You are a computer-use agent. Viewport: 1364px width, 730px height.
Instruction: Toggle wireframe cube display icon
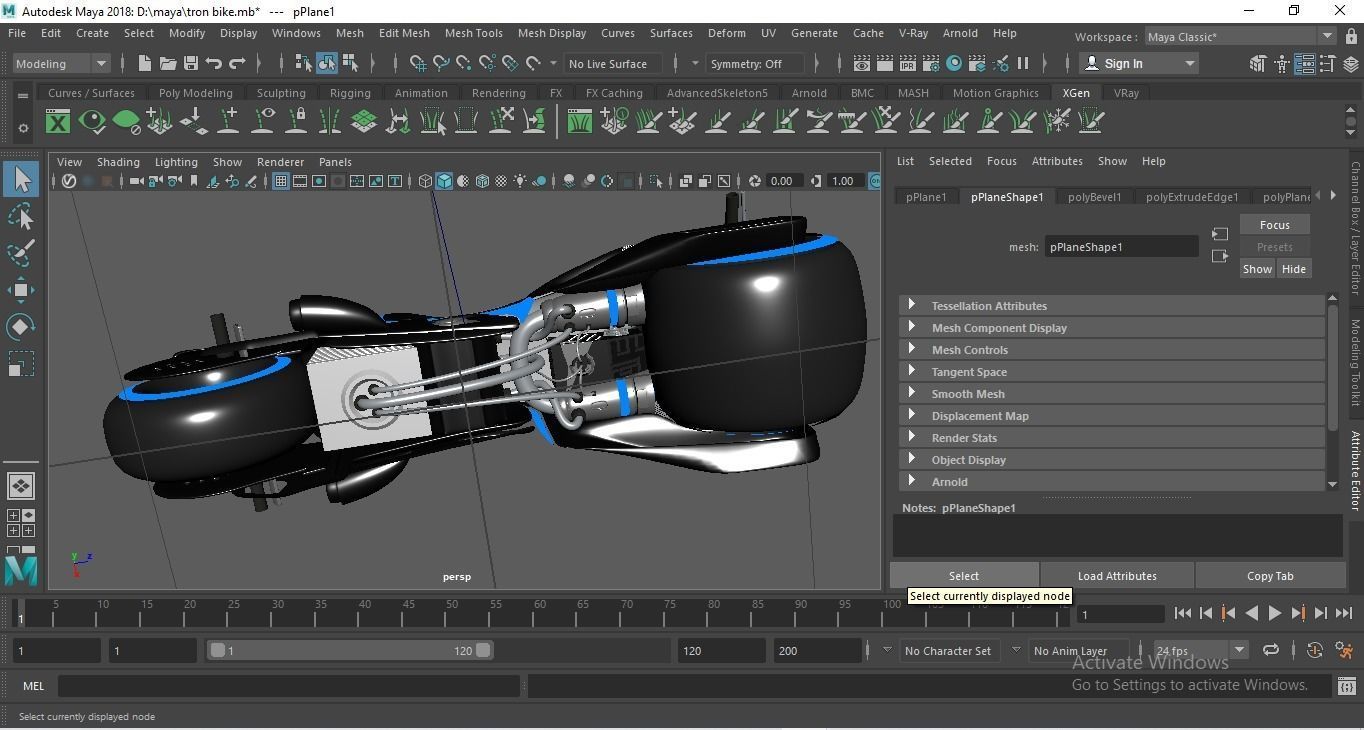426,181
